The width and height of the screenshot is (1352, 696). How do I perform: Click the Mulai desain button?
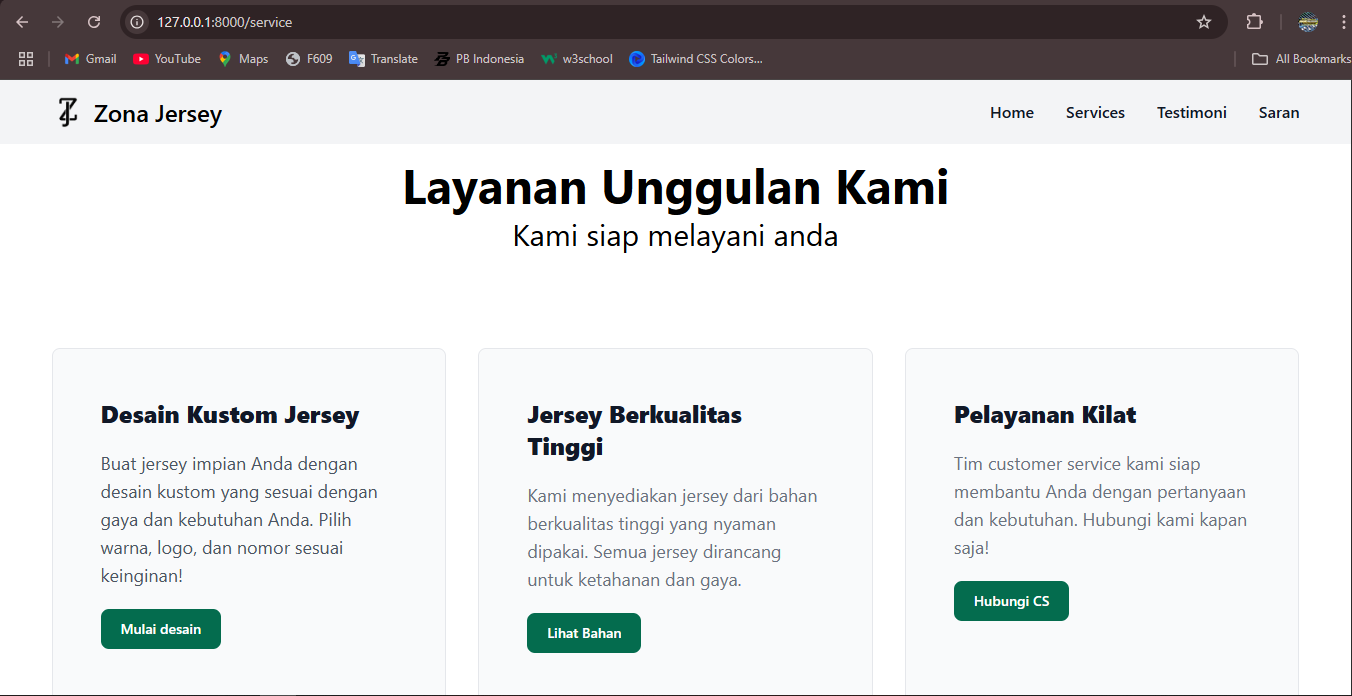coord(161,629)
